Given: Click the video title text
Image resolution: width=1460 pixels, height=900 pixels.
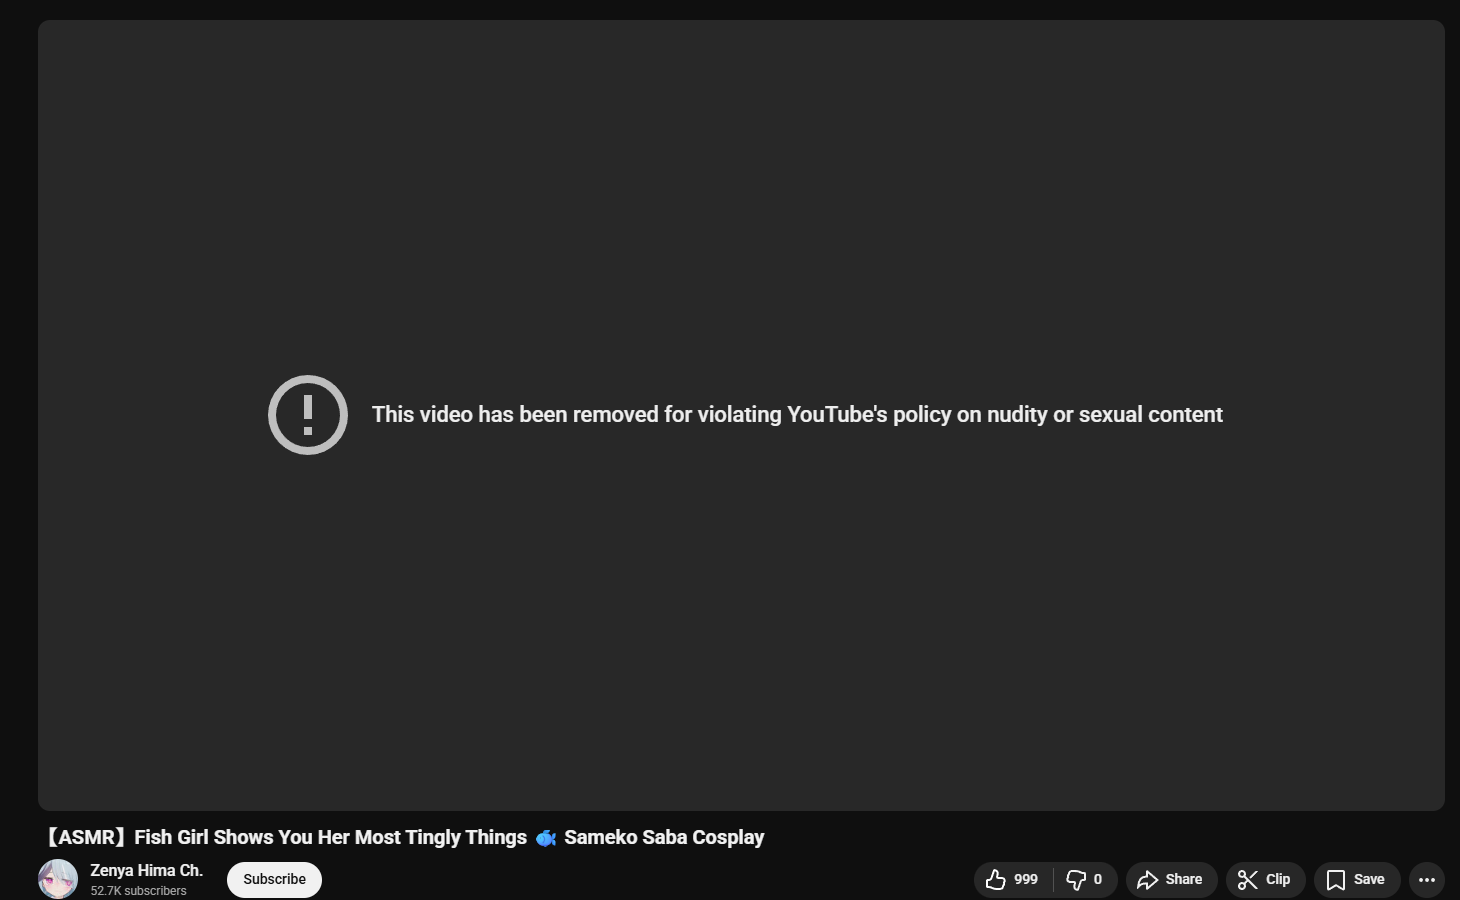Looking at the screenshot, I should pyautogui.click(x=403, y=837).
